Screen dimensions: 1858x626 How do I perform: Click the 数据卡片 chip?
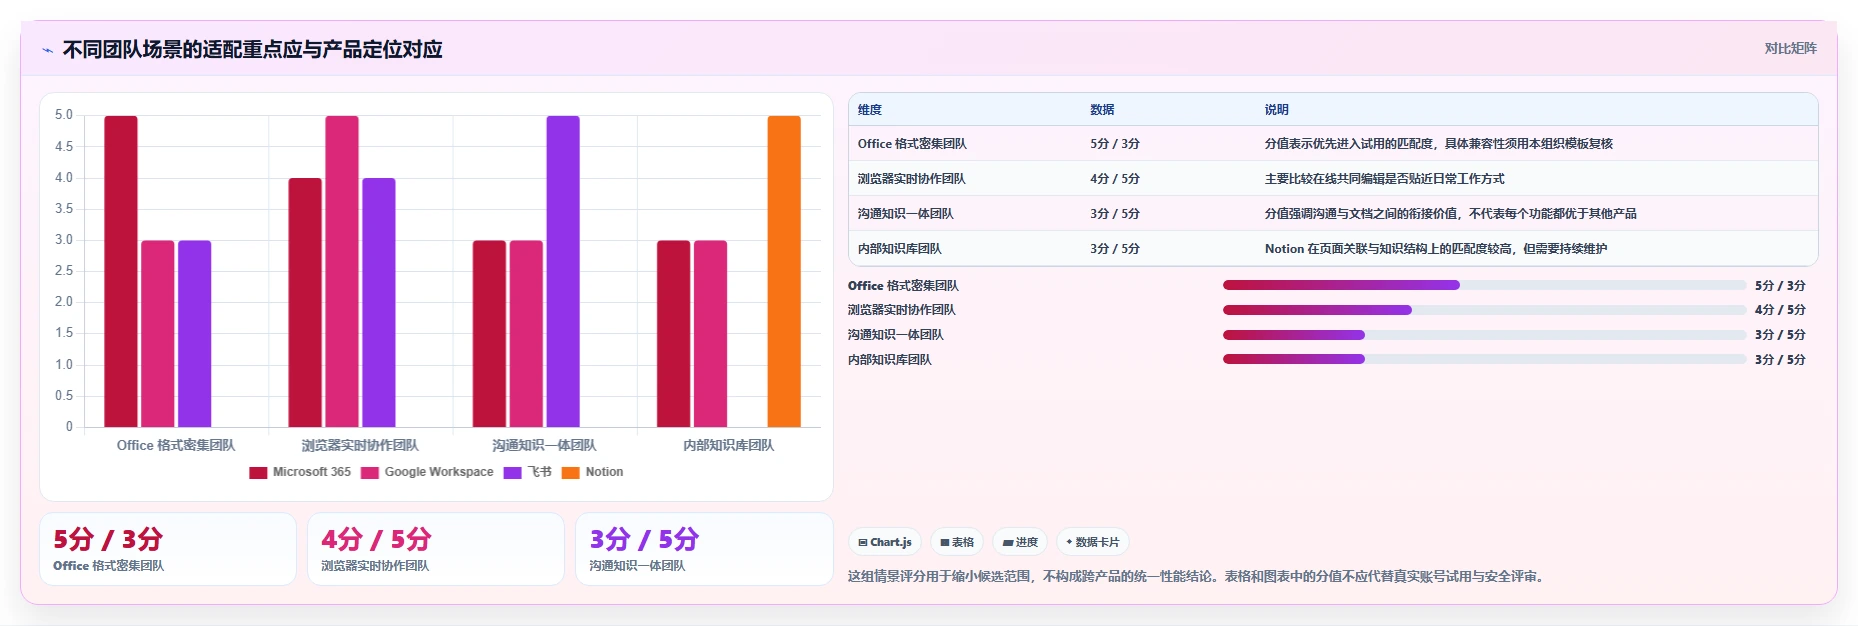(x=1093, y=542)
